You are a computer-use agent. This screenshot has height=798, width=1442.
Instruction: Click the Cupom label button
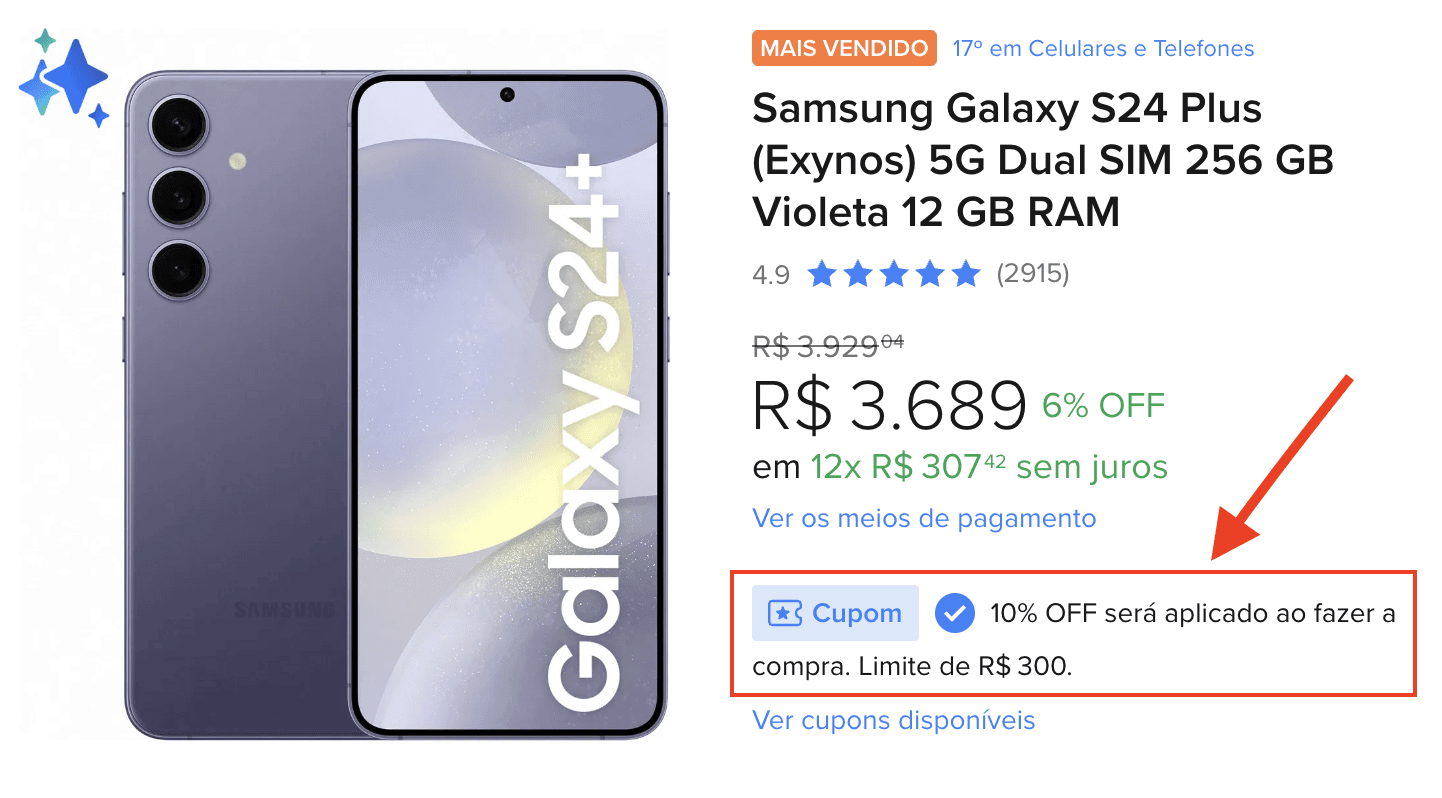point(835,613)
